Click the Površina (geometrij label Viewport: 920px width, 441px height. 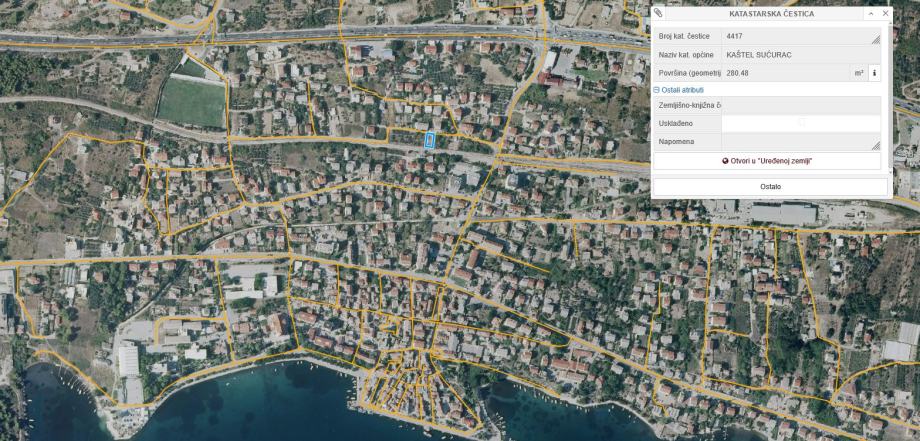pyautogui.click(x=689, y=73)
